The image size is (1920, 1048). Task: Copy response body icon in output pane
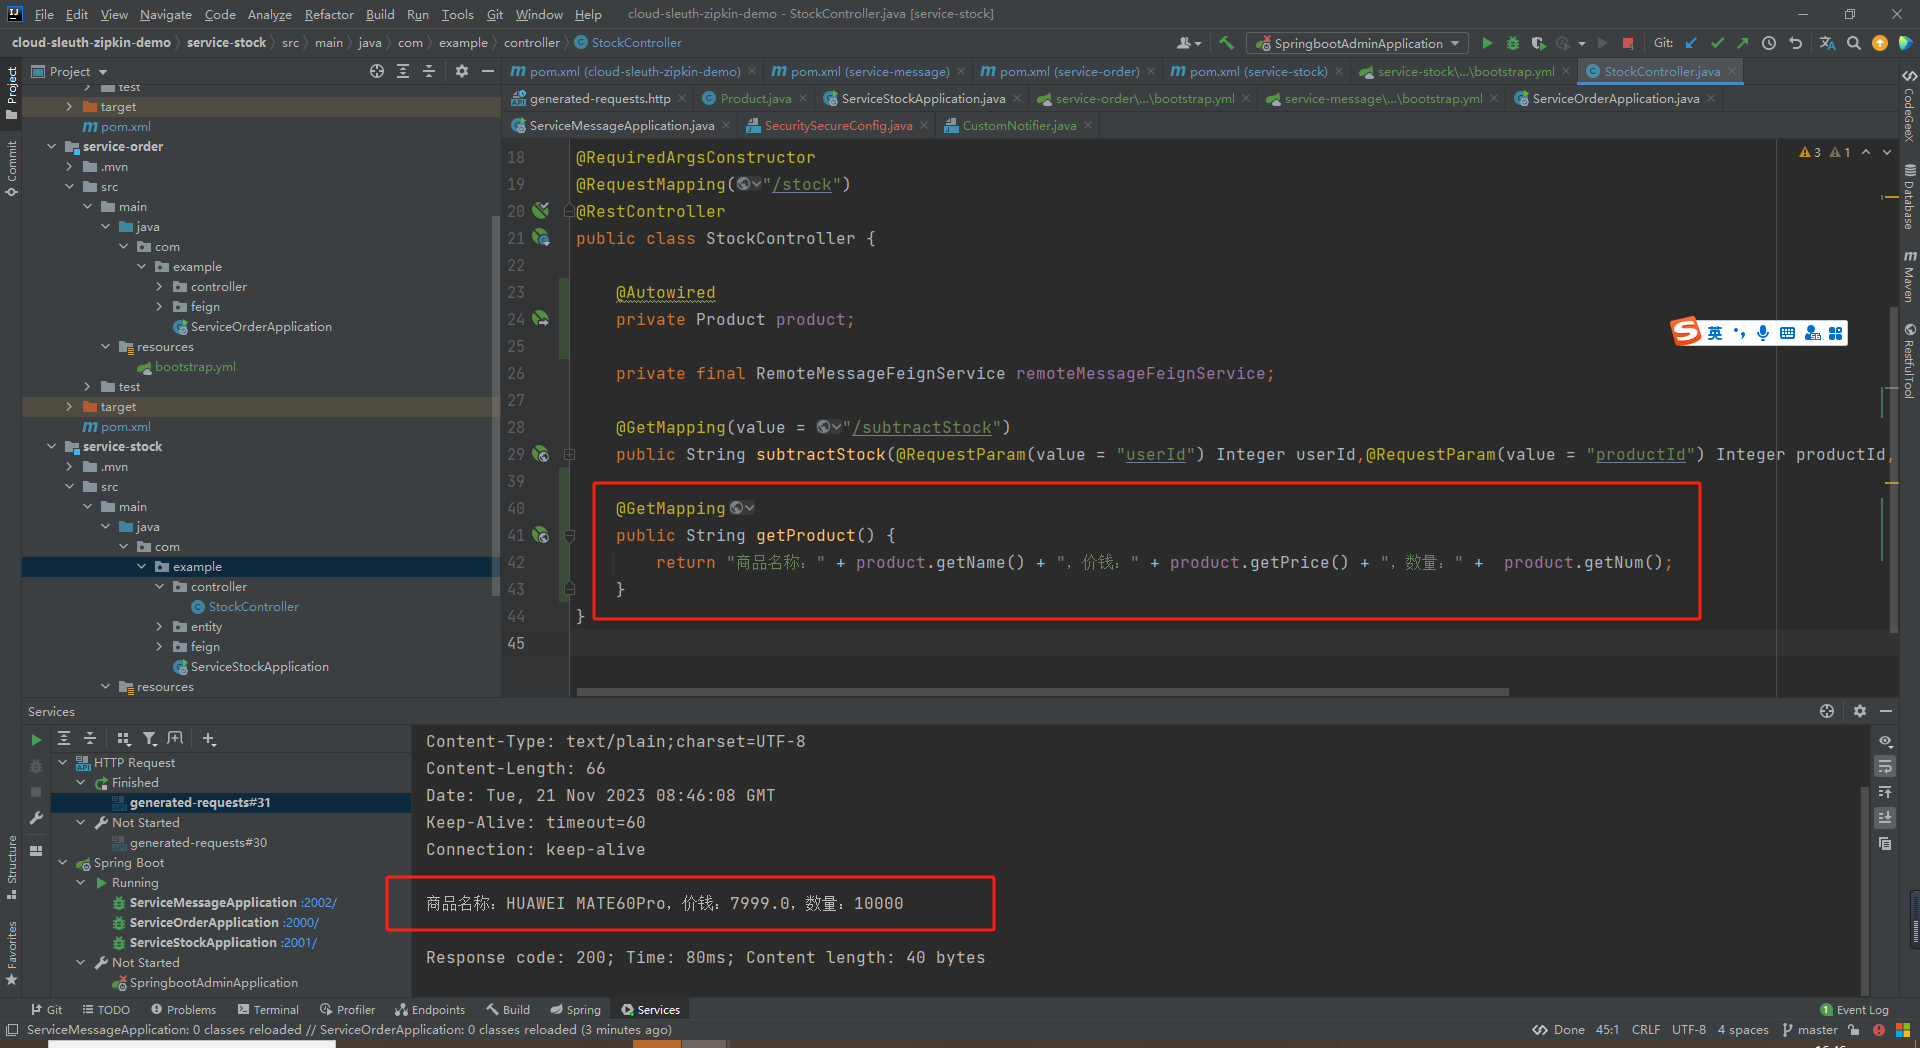[1885, 843]
